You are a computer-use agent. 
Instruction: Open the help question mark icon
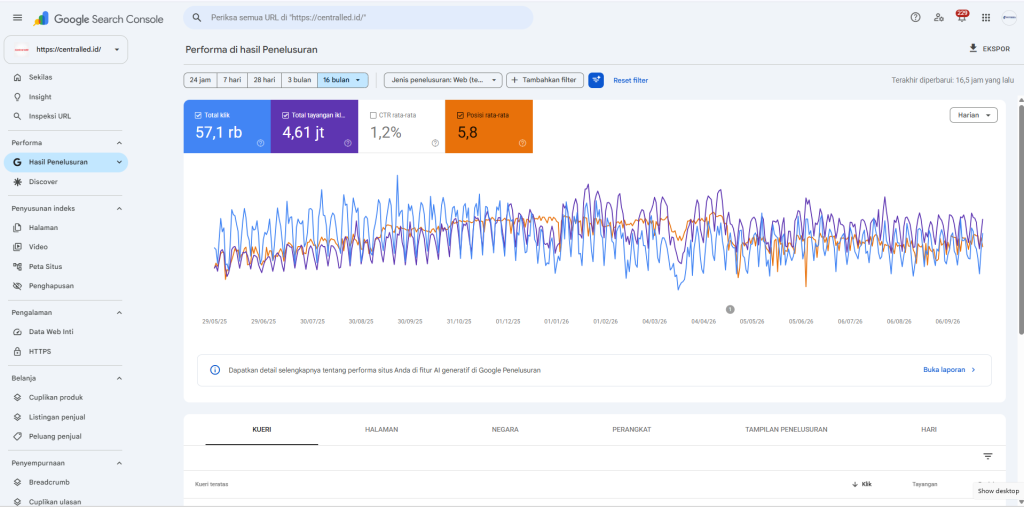916,18
